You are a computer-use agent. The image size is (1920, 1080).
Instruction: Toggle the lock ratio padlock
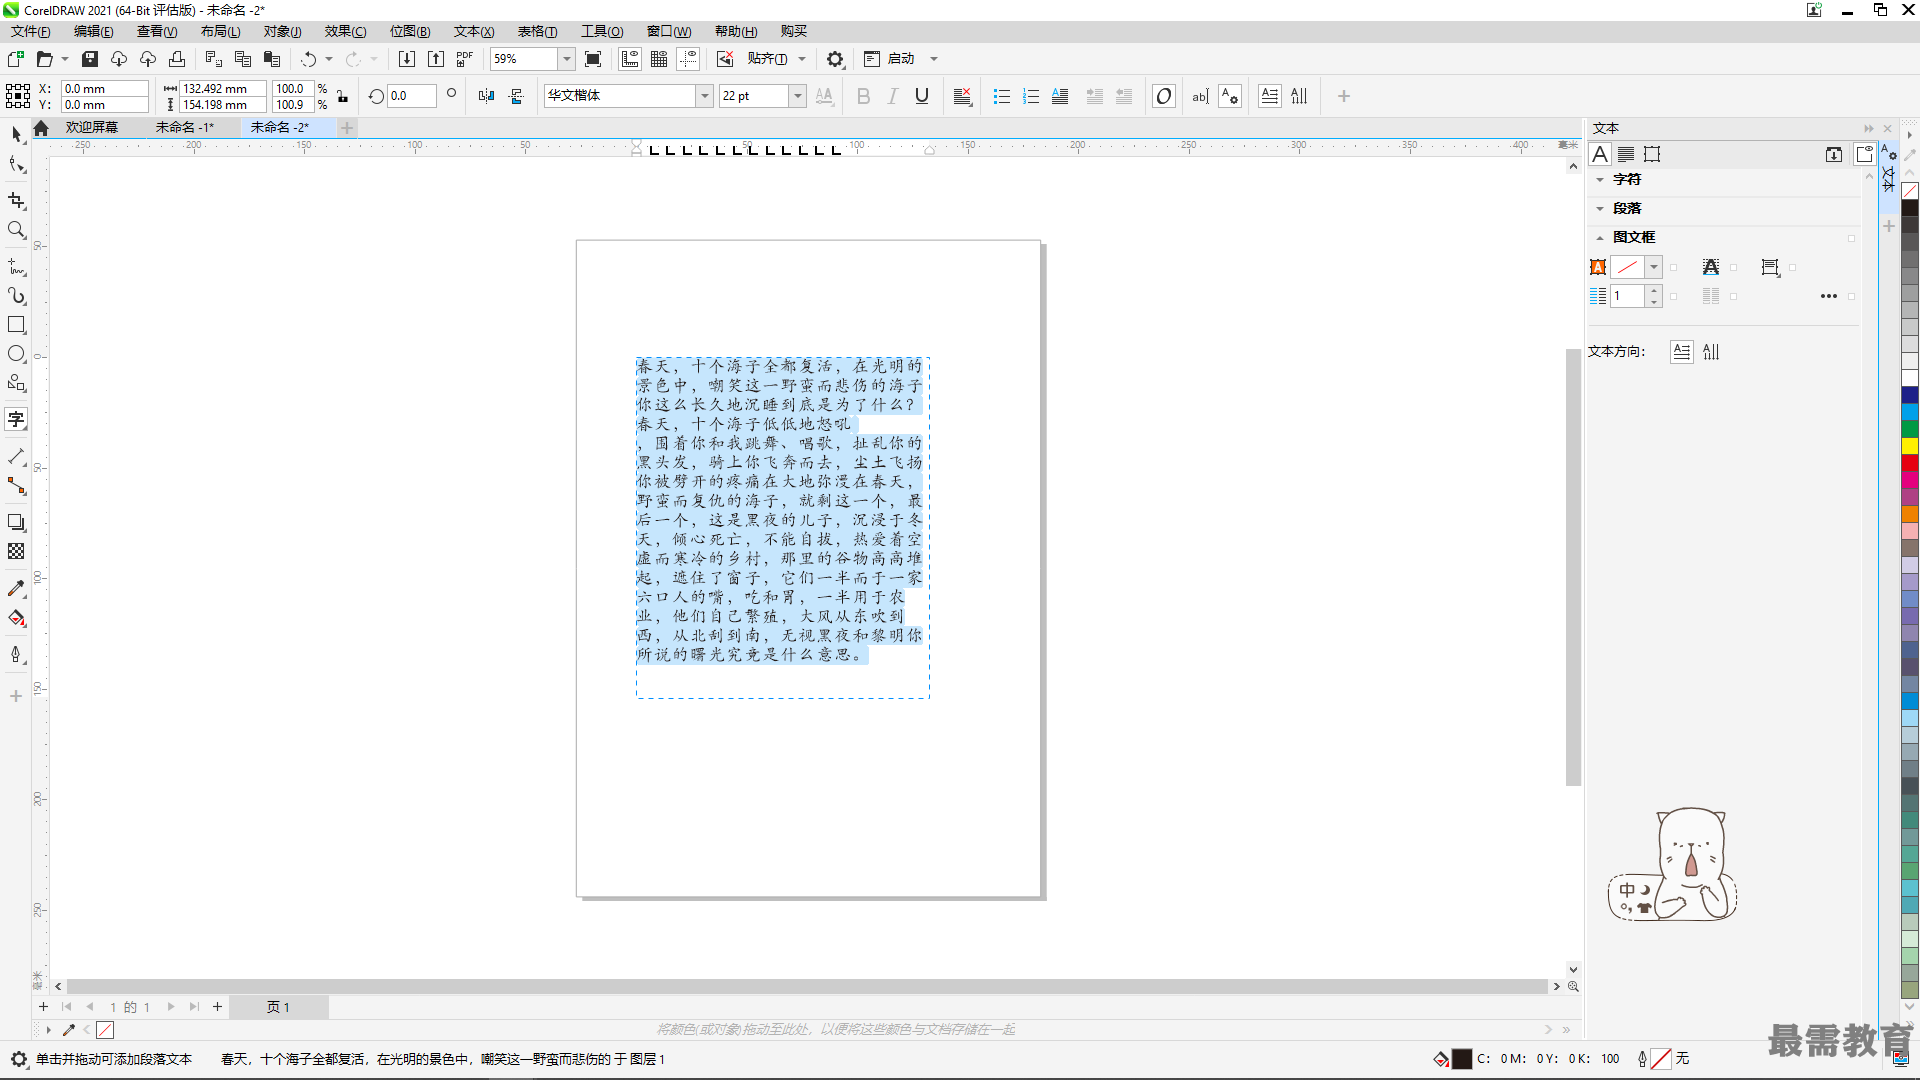point(343,96)
